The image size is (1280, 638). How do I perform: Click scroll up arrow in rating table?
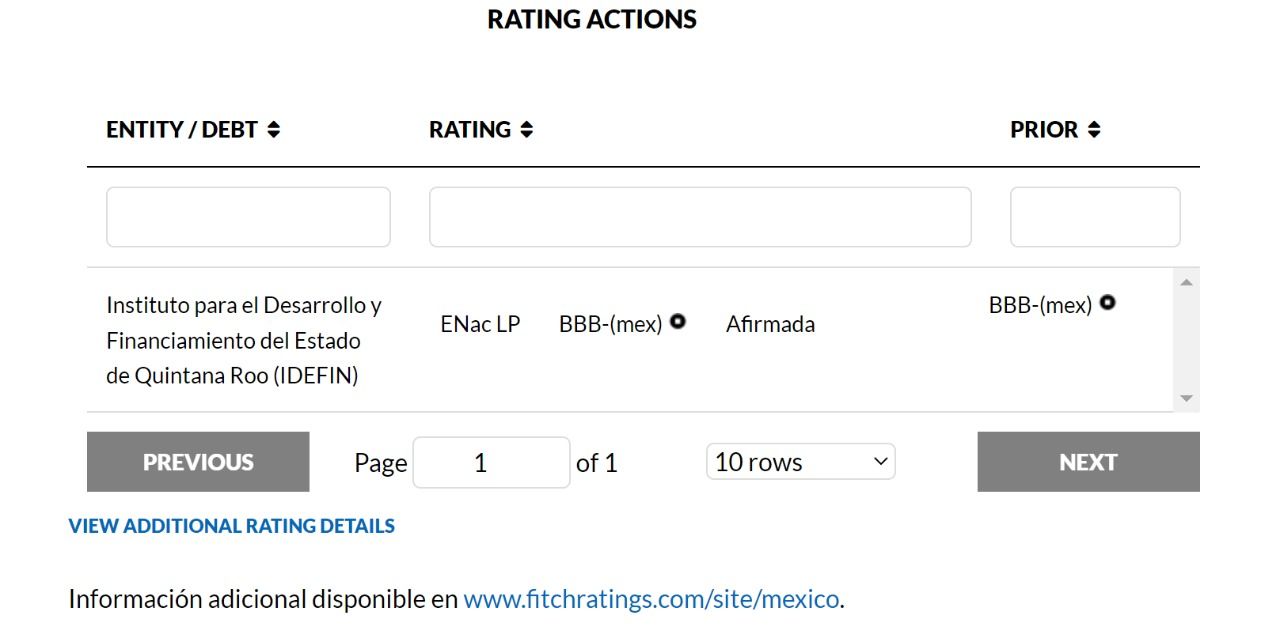pos(1187,283)
